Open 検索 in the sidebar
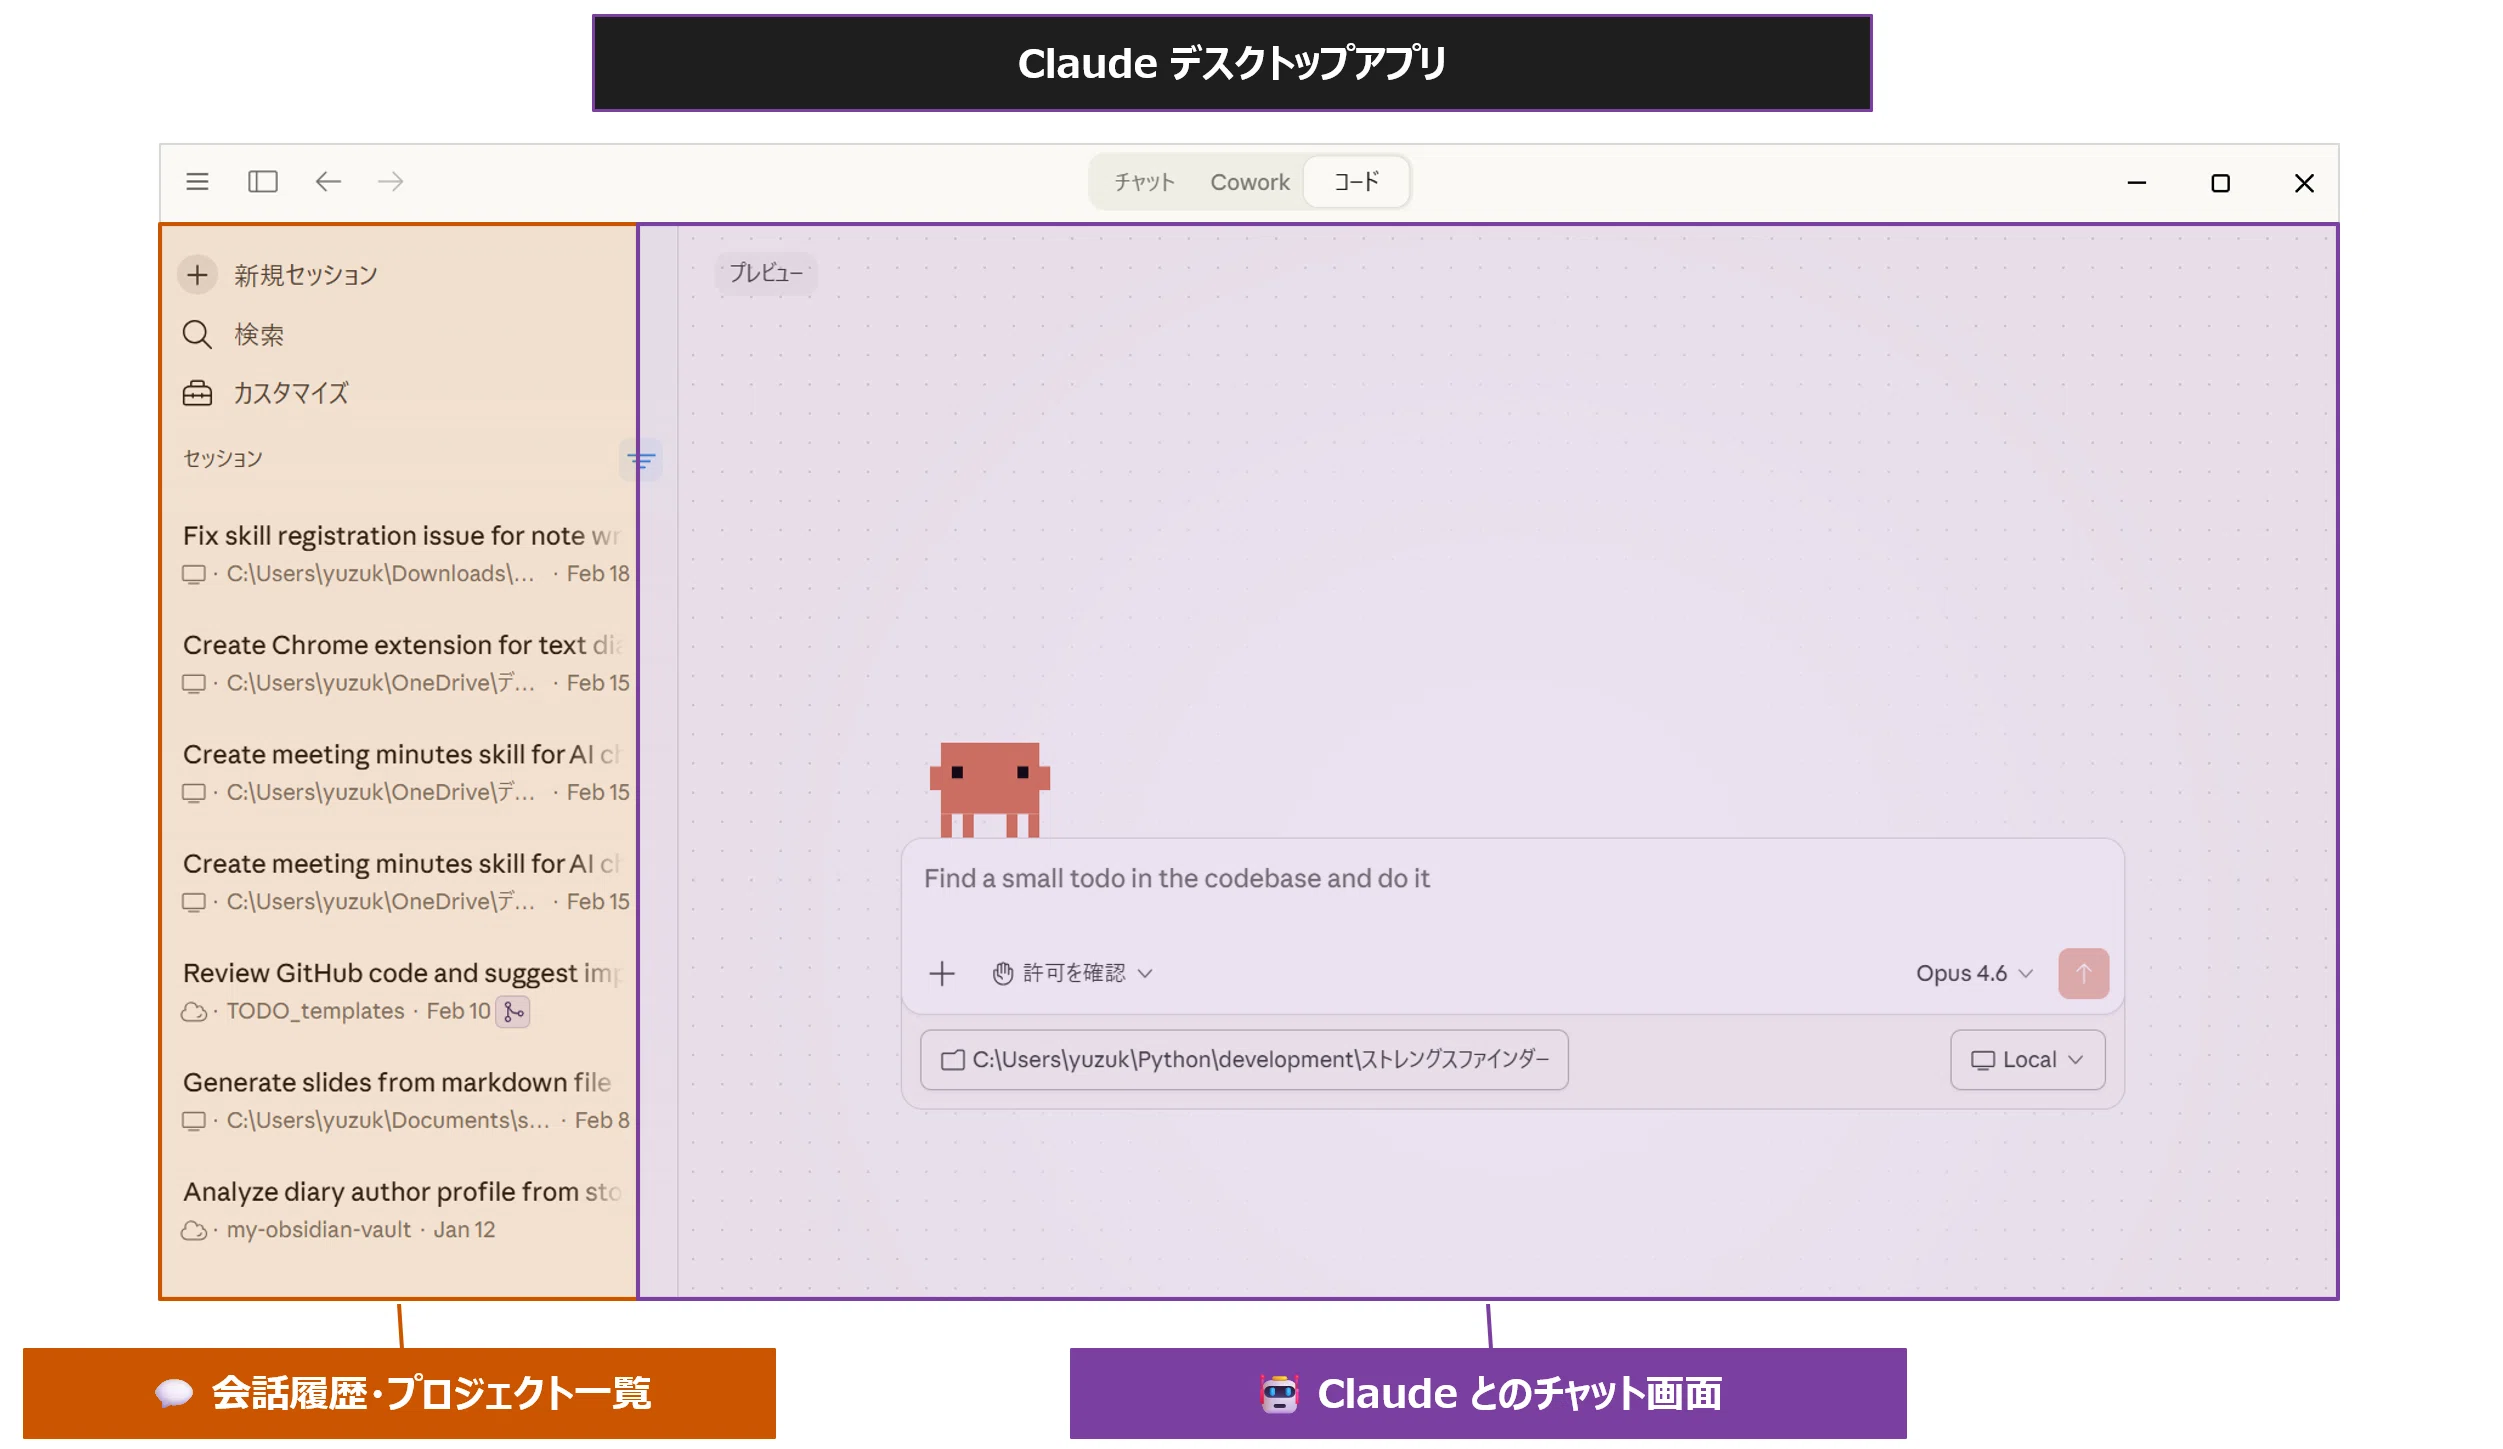Viewport: 2503px width, 1449px height. coord(259,334)
